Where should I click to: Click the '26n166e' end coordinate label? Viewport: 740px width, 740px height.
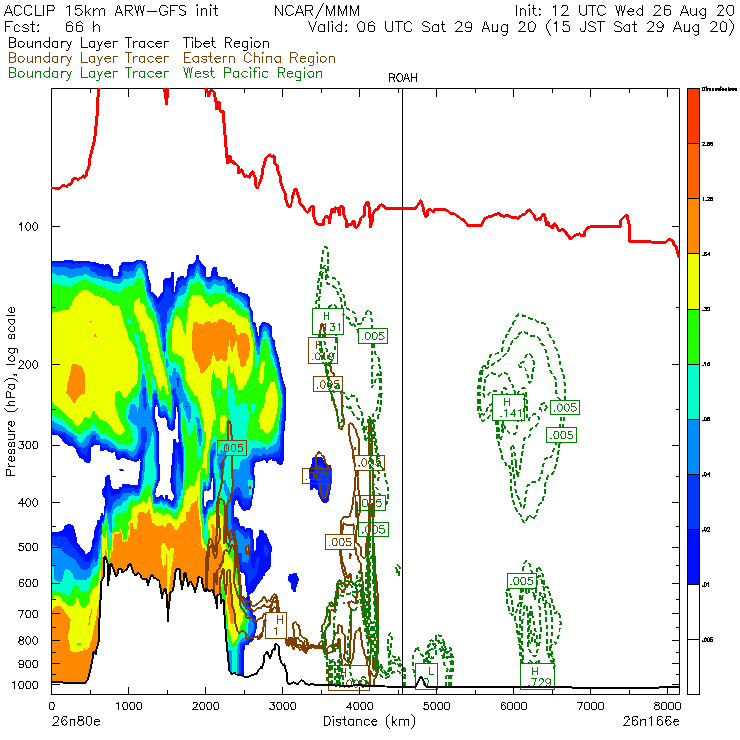[x=651, y=722]
